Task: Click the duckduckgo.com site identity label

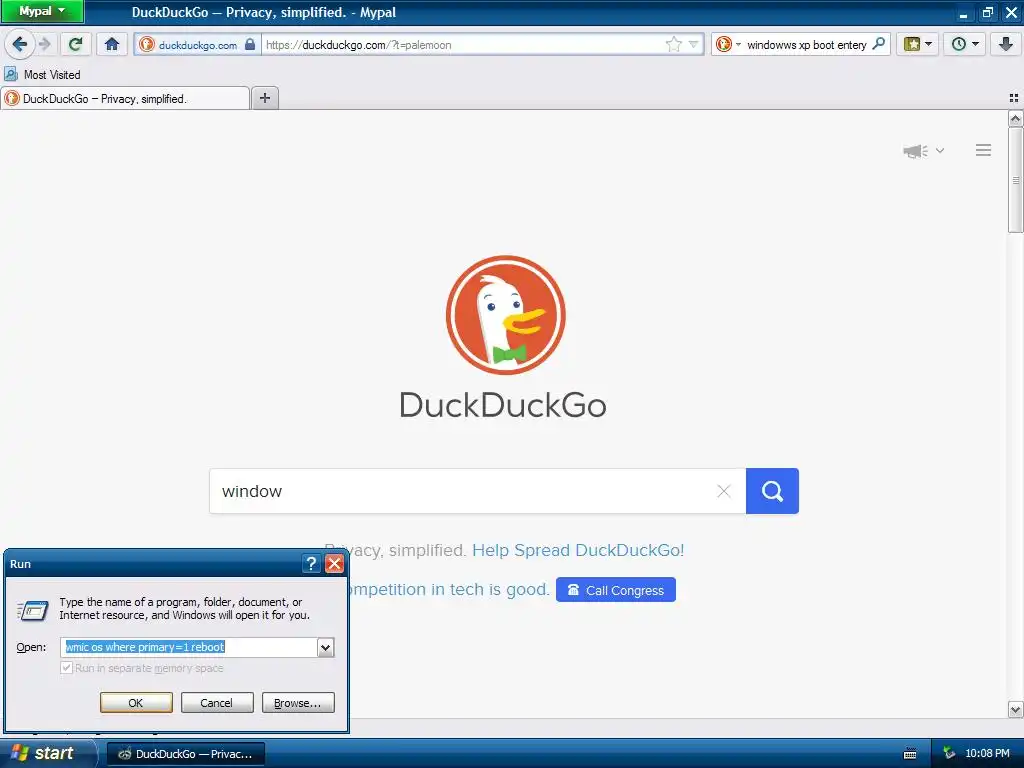Action: pos(198,45)
